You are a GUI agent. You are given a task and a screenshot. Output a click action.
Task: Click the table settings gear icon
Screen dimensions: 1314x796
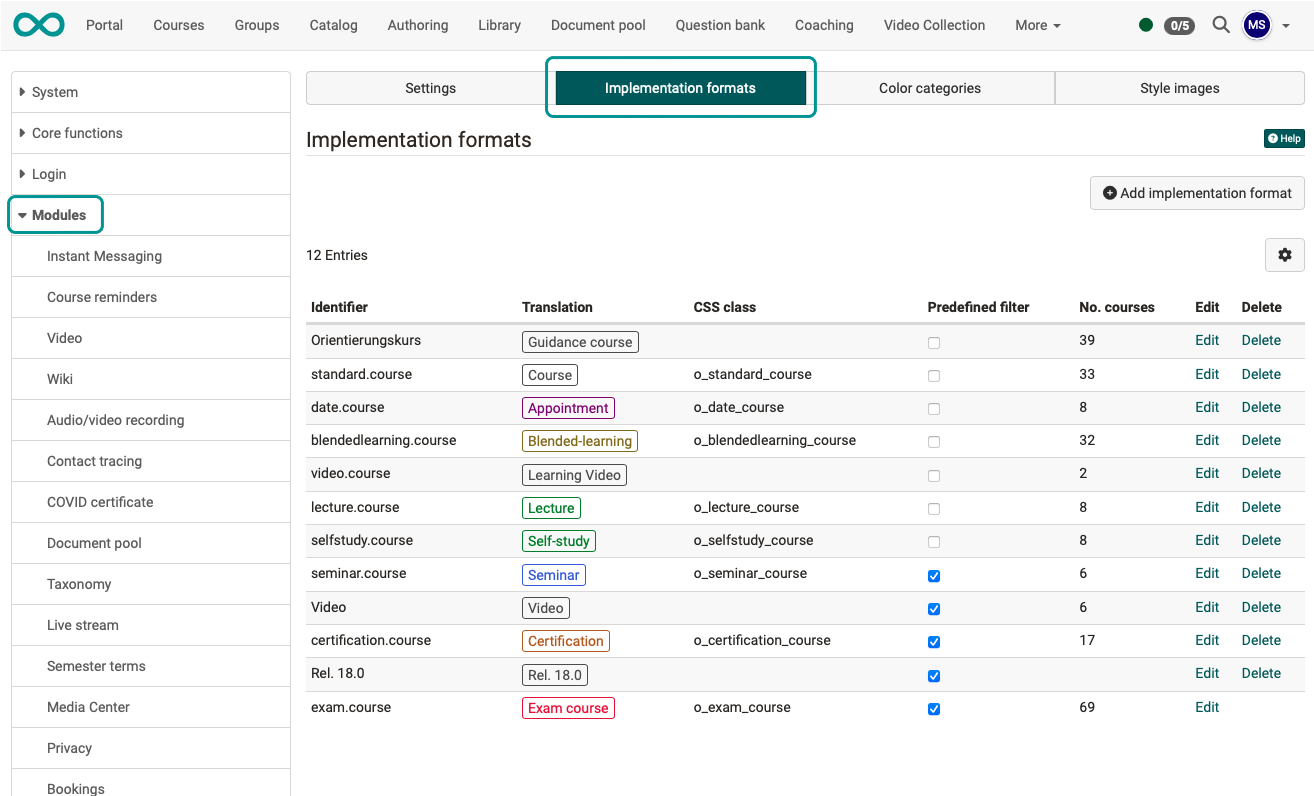click(1284, 255)
